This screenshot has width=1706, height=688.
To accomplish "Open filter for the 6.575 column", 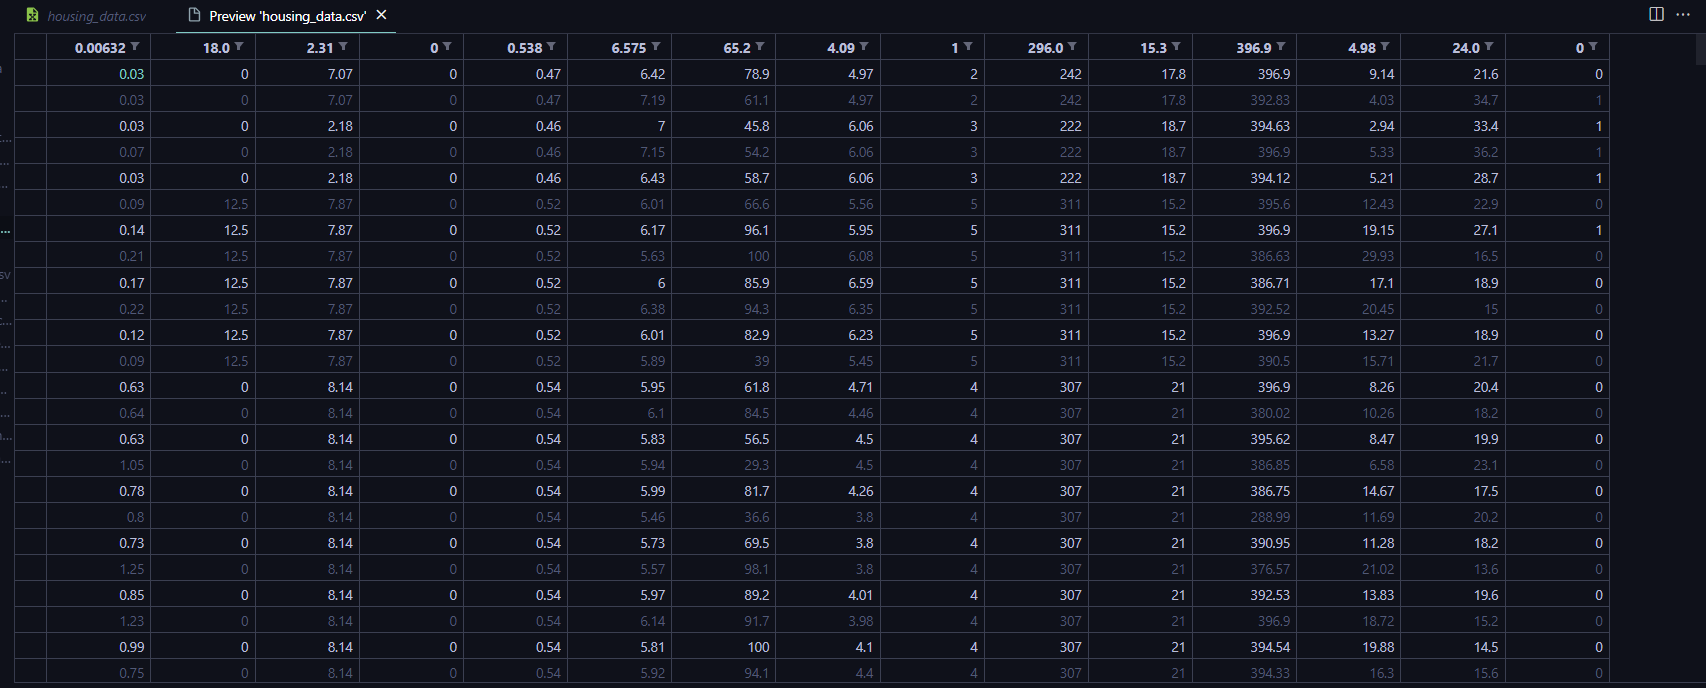I will 655,47.
